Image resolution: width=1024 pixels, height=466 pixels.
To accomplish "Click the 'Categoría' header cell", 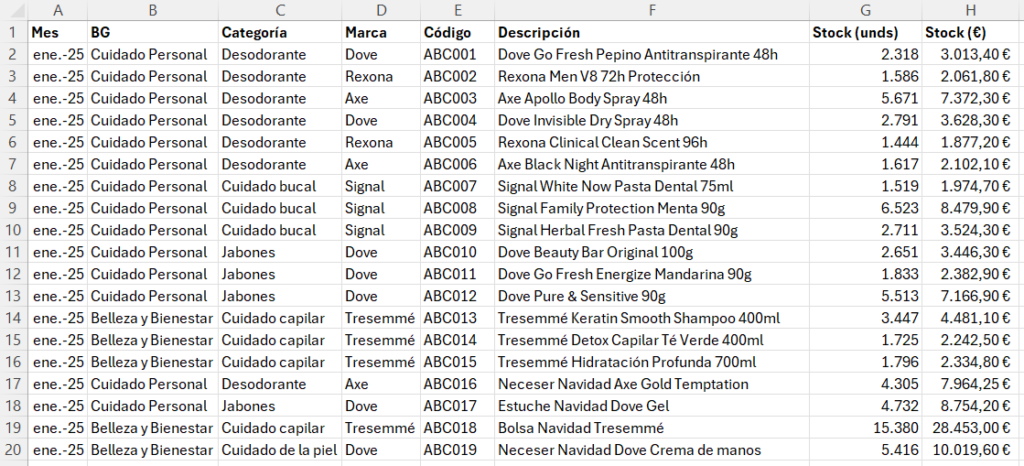I will [x=280, y=32].
